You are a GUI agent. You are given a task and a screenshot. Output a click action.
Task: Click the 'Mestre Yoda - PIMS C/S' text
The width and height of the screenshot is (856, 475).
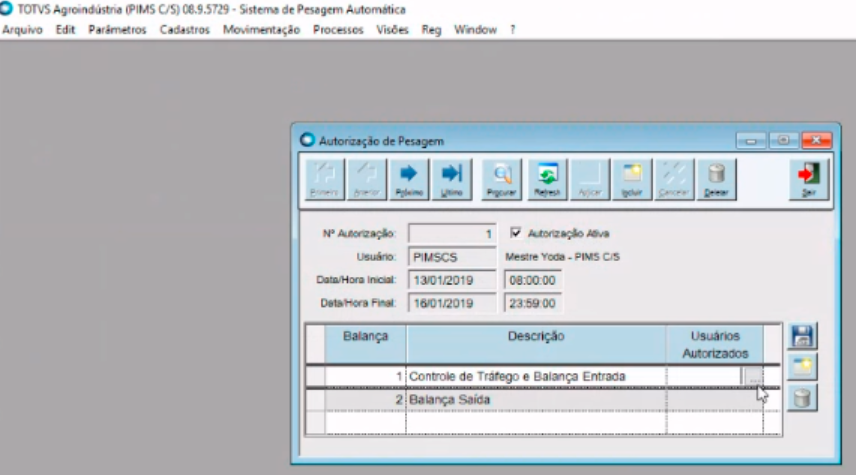(x=562, y=257)
